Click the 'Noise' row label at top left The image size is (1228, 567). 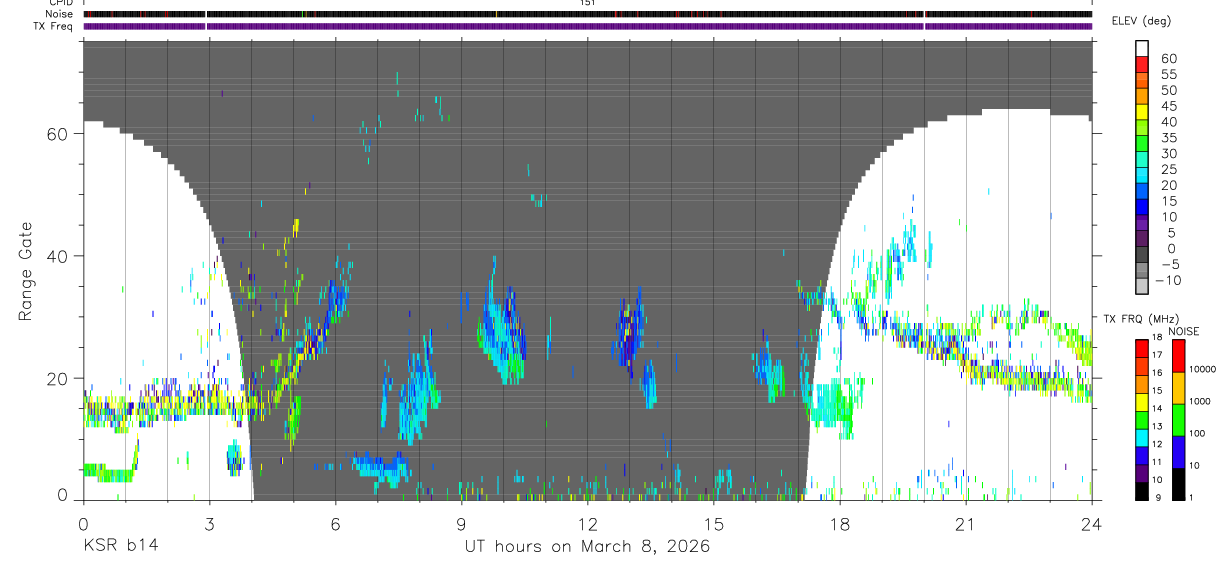click(x=59, y=14)
